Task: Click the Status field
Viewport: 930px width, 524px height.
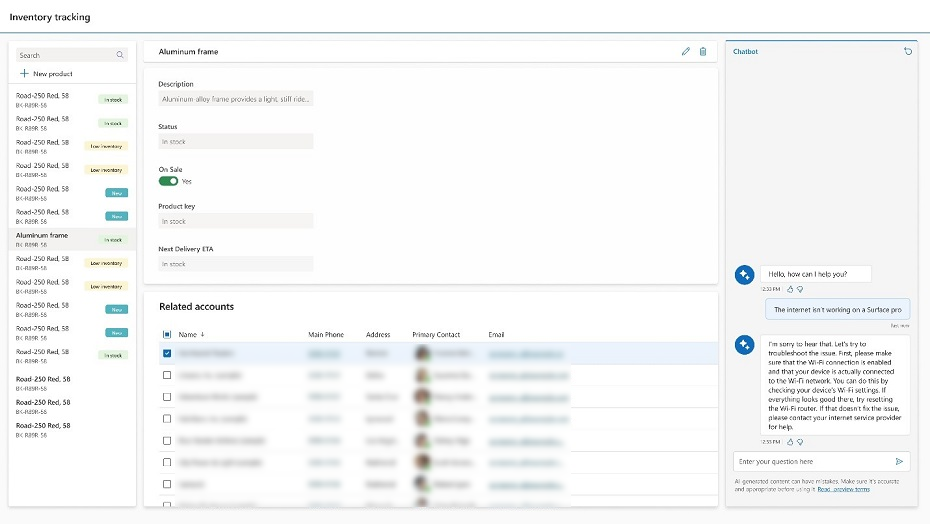Action: [x=235, y=142]
